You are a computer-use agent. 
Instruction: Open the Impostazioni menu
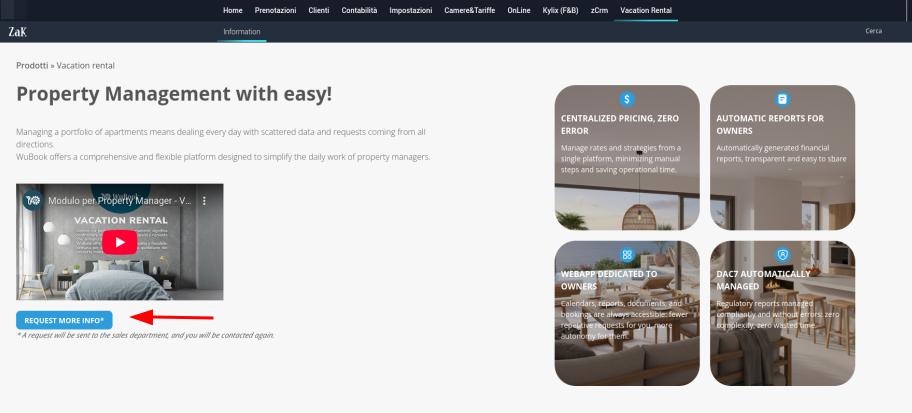[x=411, y=10]
